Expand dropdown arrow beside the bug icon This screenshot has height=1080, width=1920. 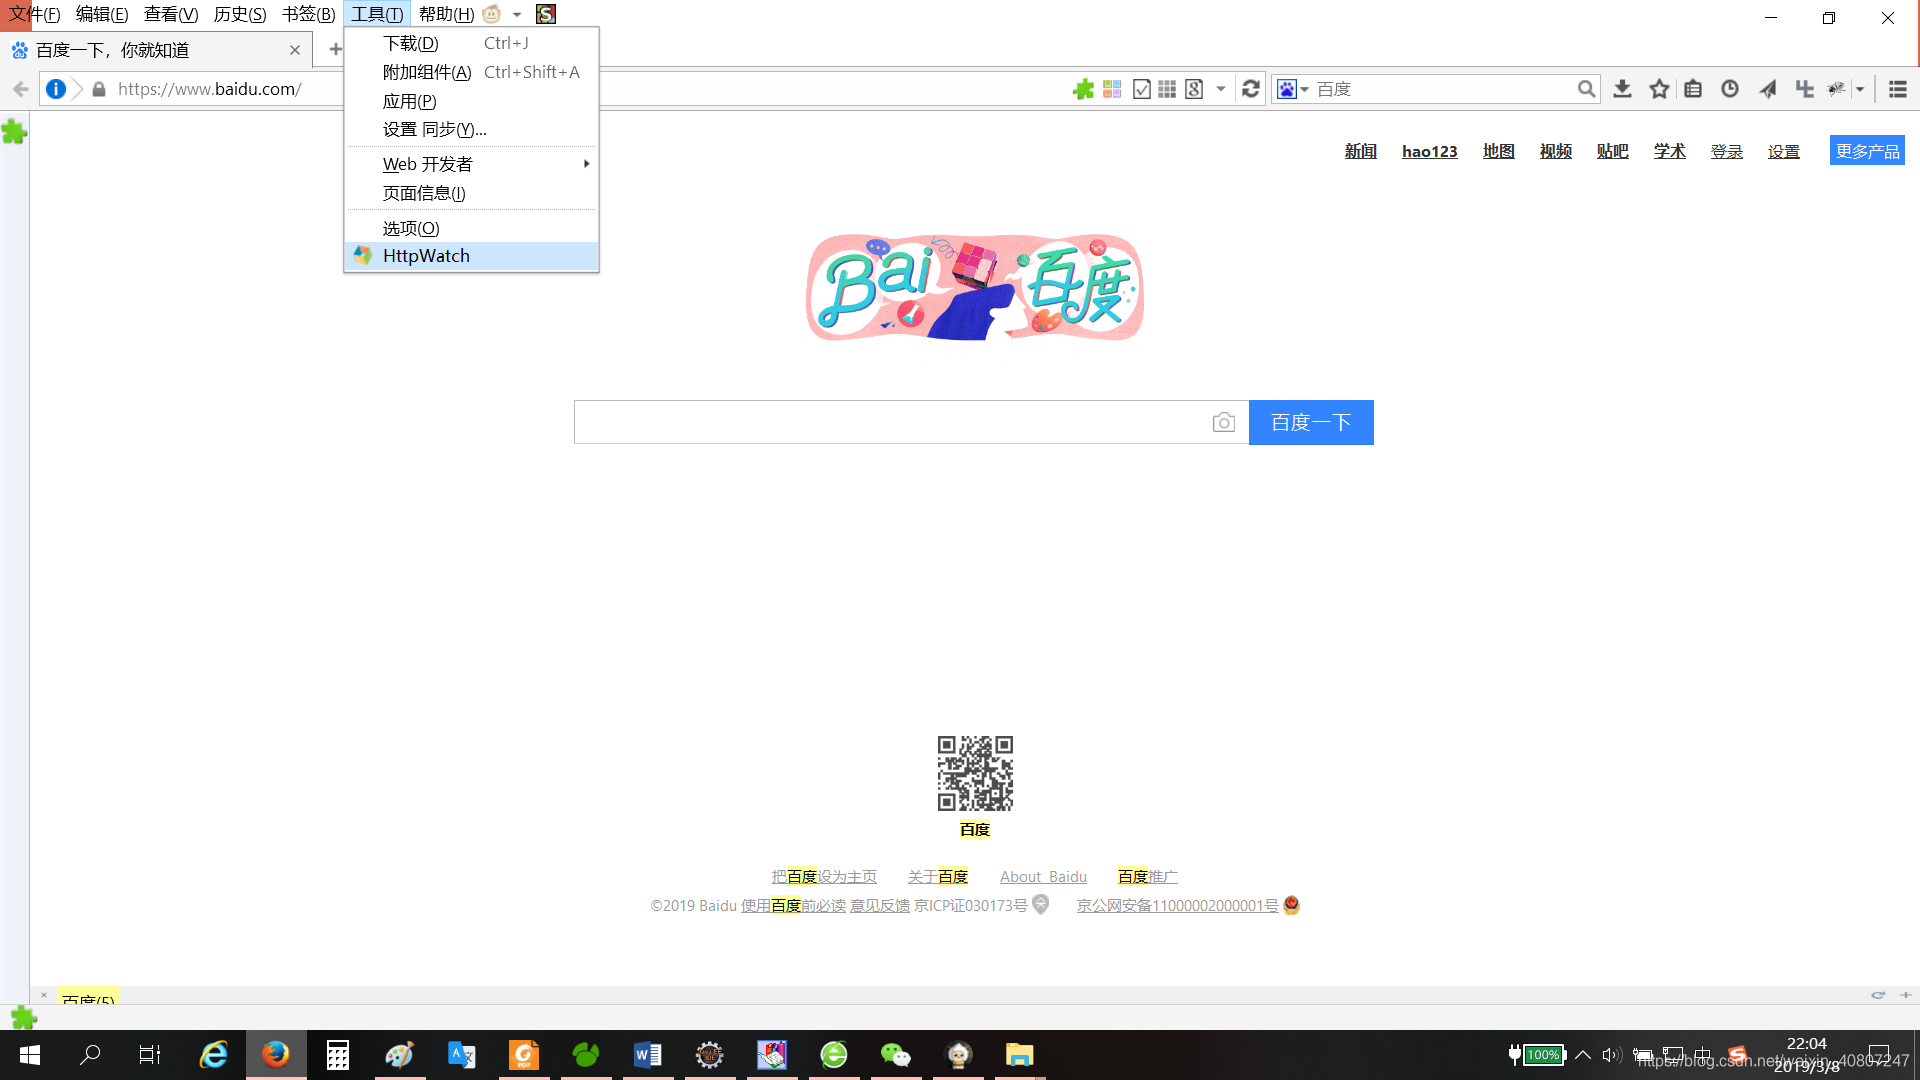point(1860,89)
